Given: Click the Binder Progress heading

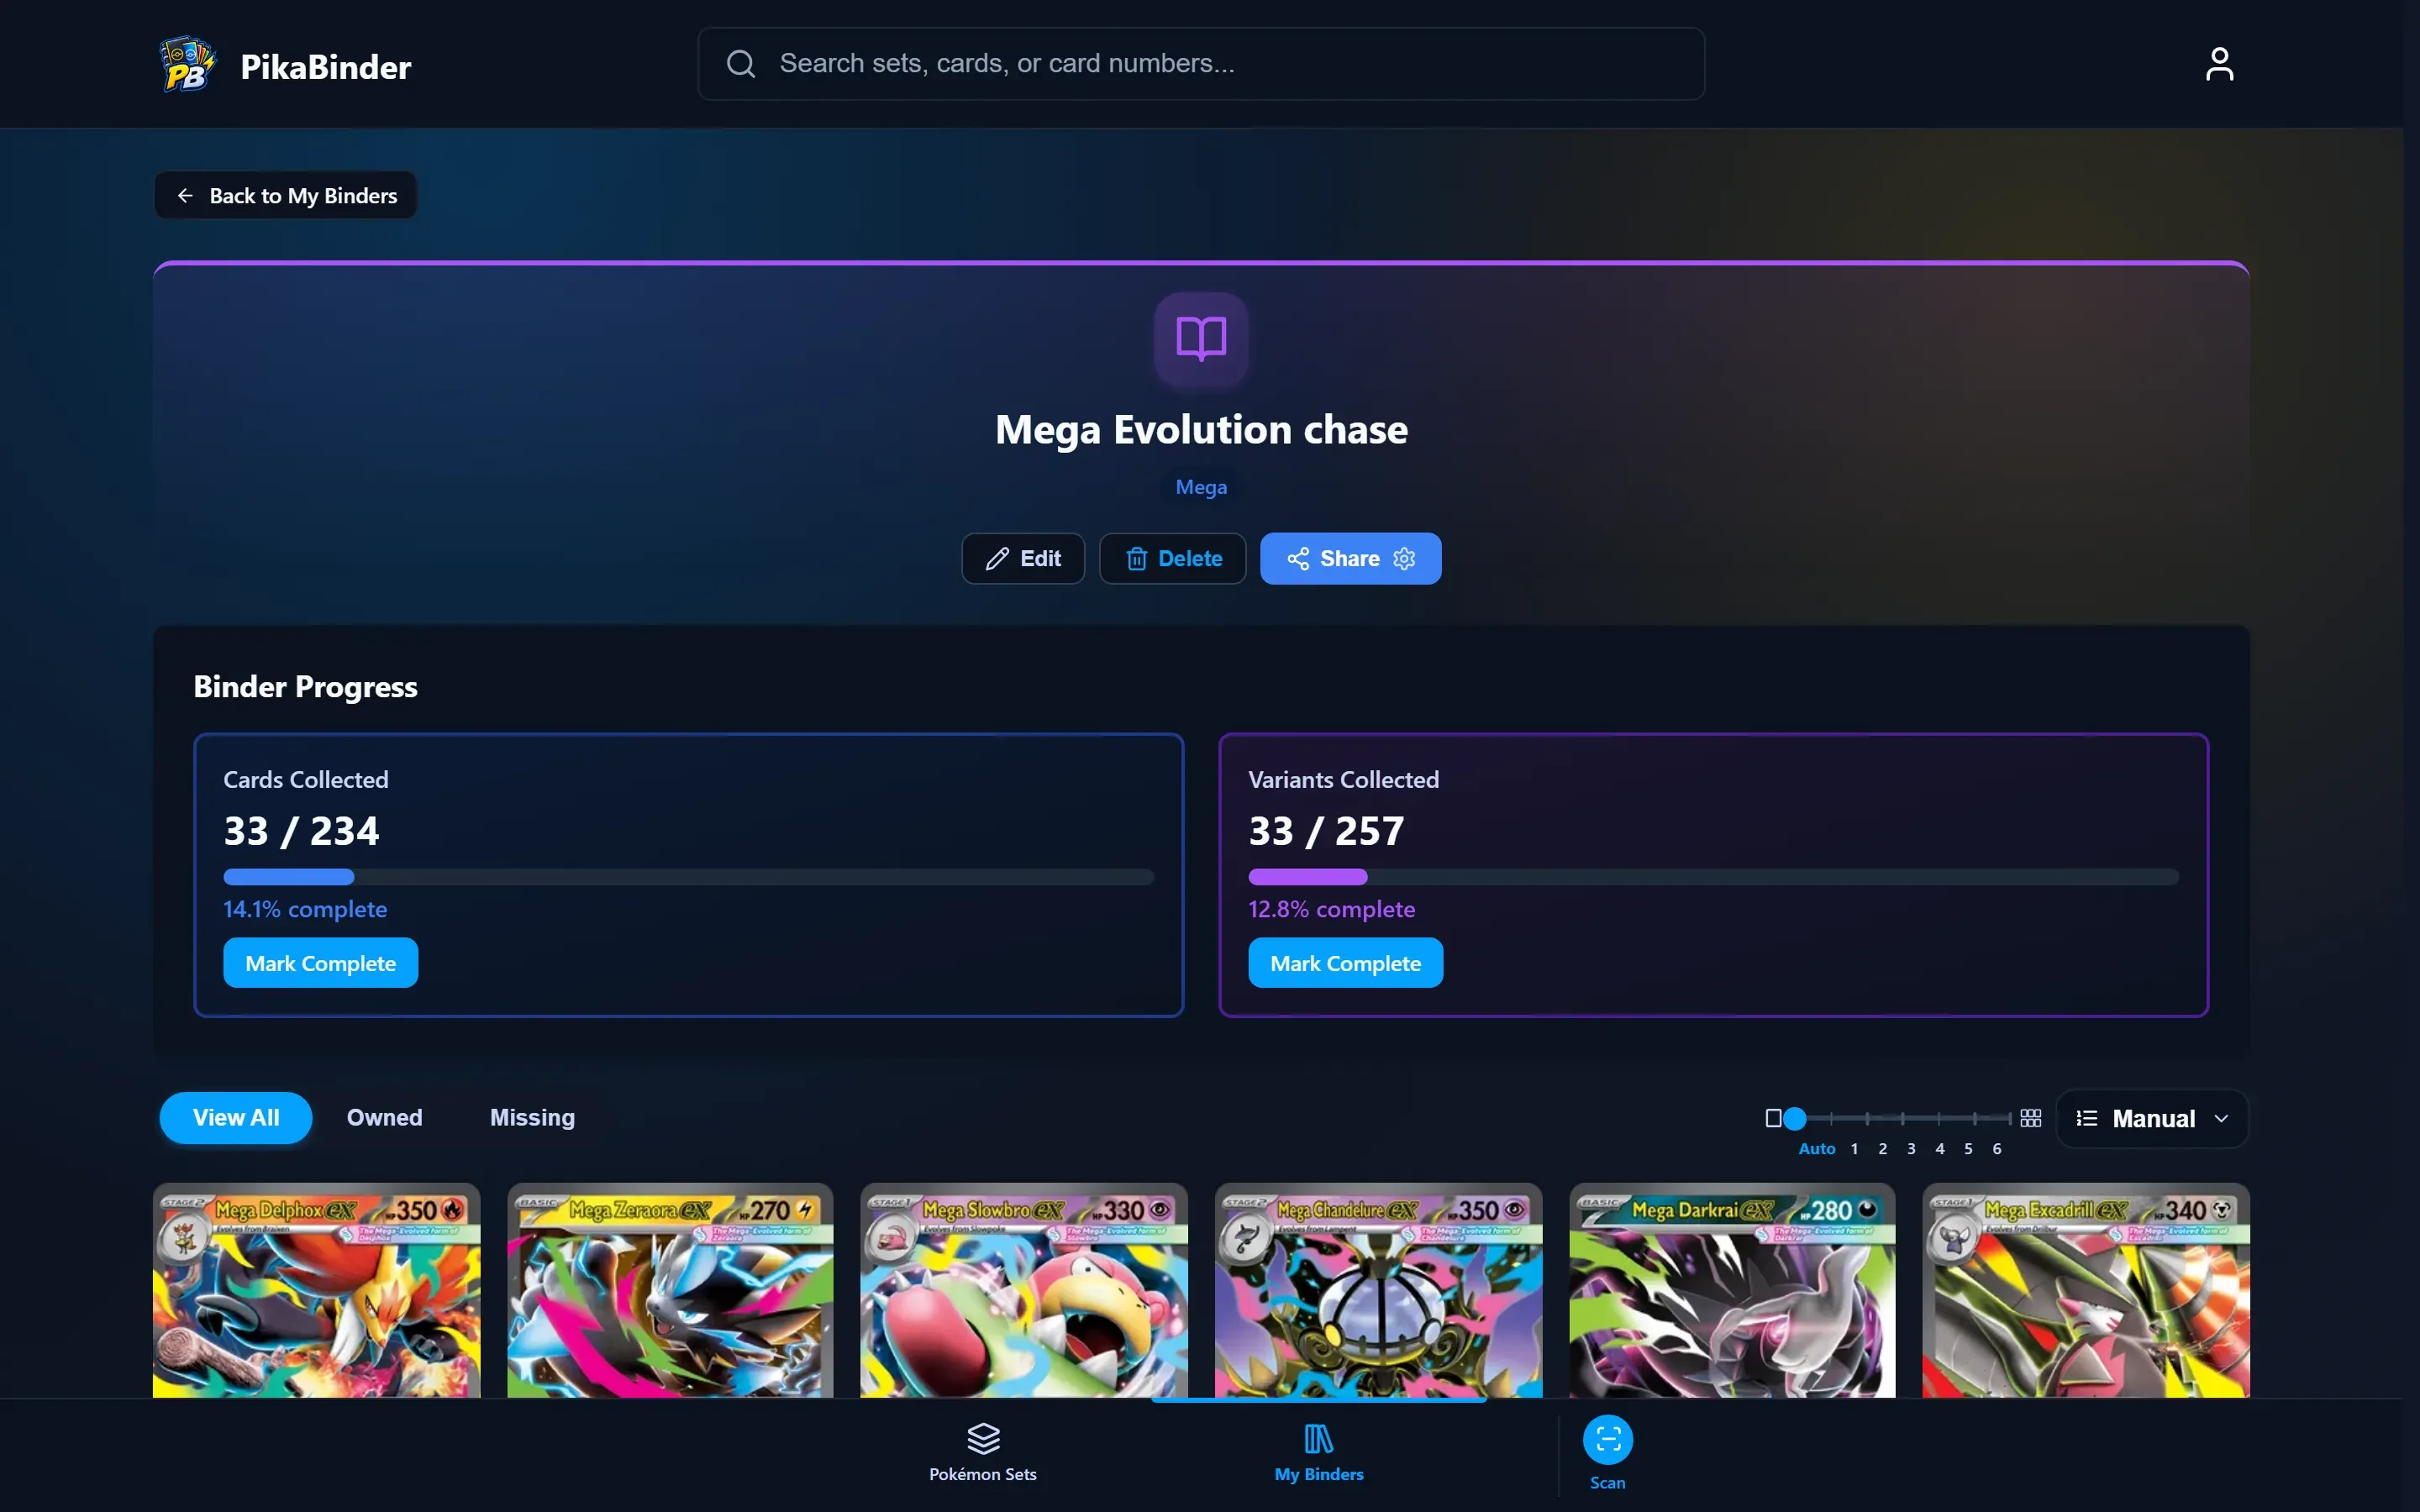Looking at the screenshot, I should point(305,687).
